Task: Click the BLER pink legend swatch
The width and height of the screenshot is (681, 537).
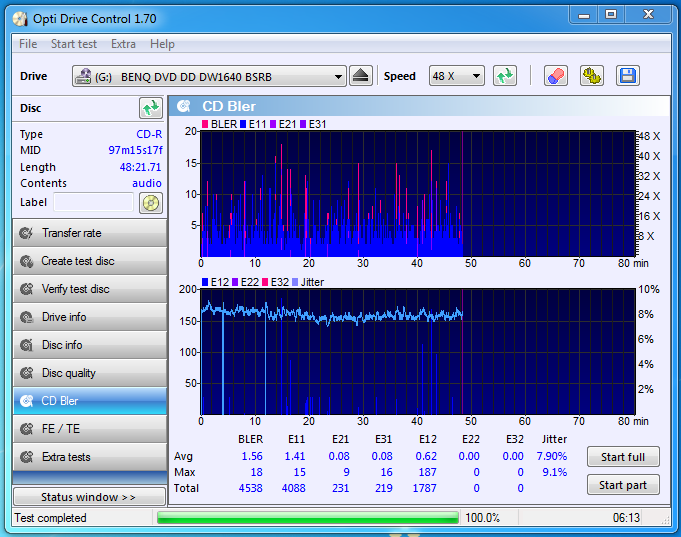Action: coord(205,124)
